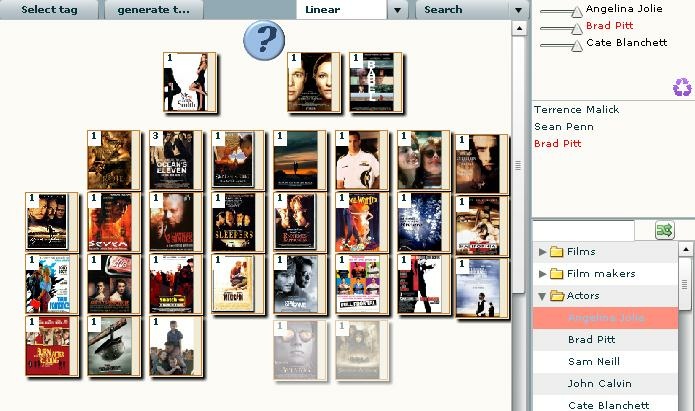The image size is (695, 411).
Task: Expand the Films folder
Action: [542, 252]
